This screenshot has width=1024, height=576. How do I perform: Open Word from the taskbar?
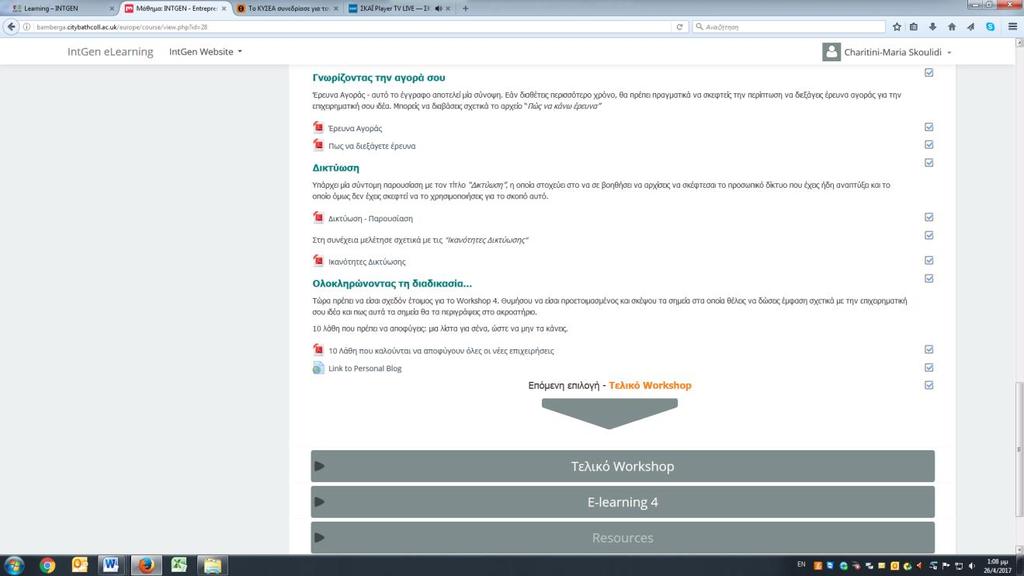[x=110, y=564]
